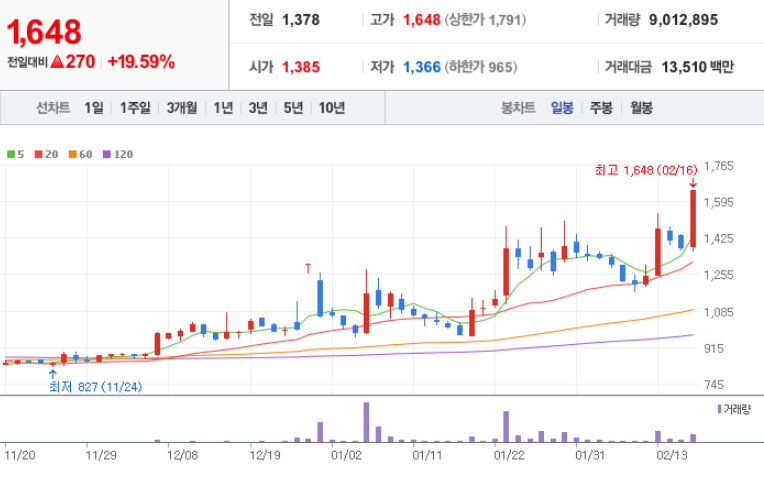Viewport: 764px width, 478px height.
Task: Click the green 5-day moving average swatch
Action: click(x=11, y=154)
